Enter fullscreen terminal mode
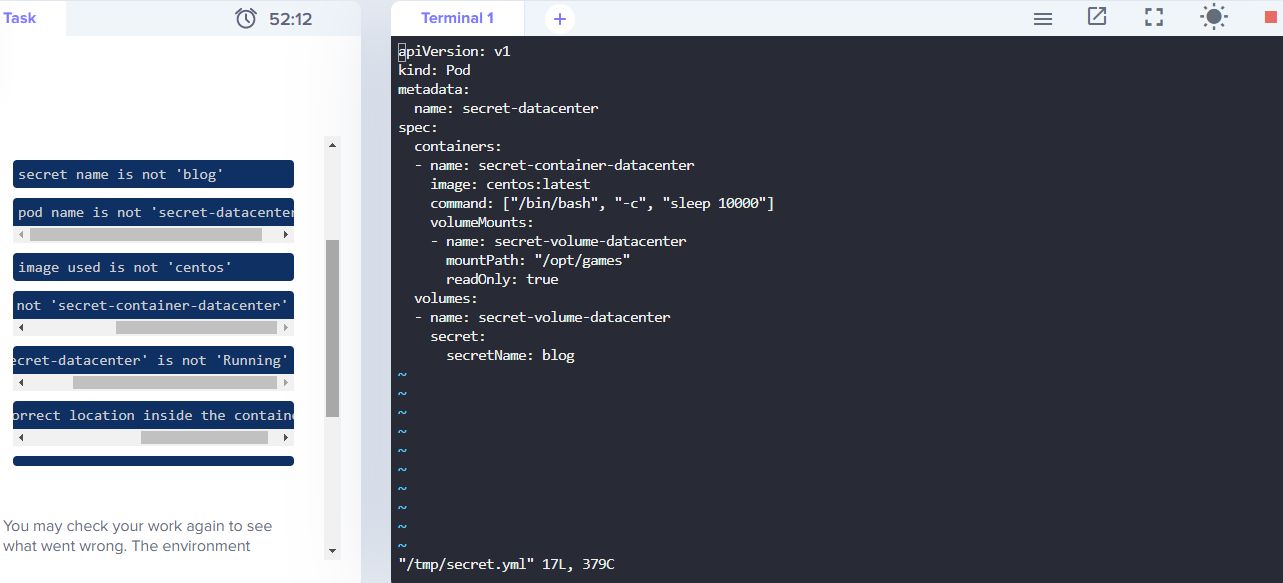The height and width of the screenshot is (583, 1283). tap(1154, 17)
